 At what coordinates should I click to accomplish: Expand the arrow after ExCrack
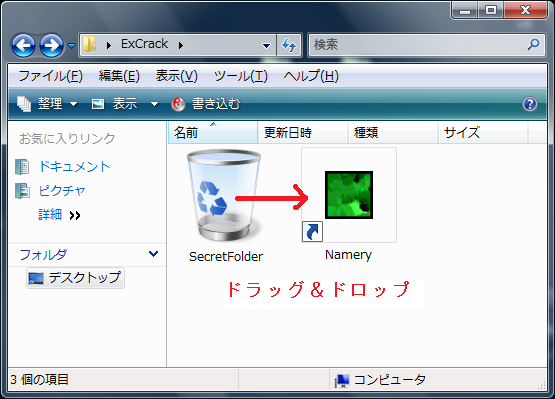(181, 45)
